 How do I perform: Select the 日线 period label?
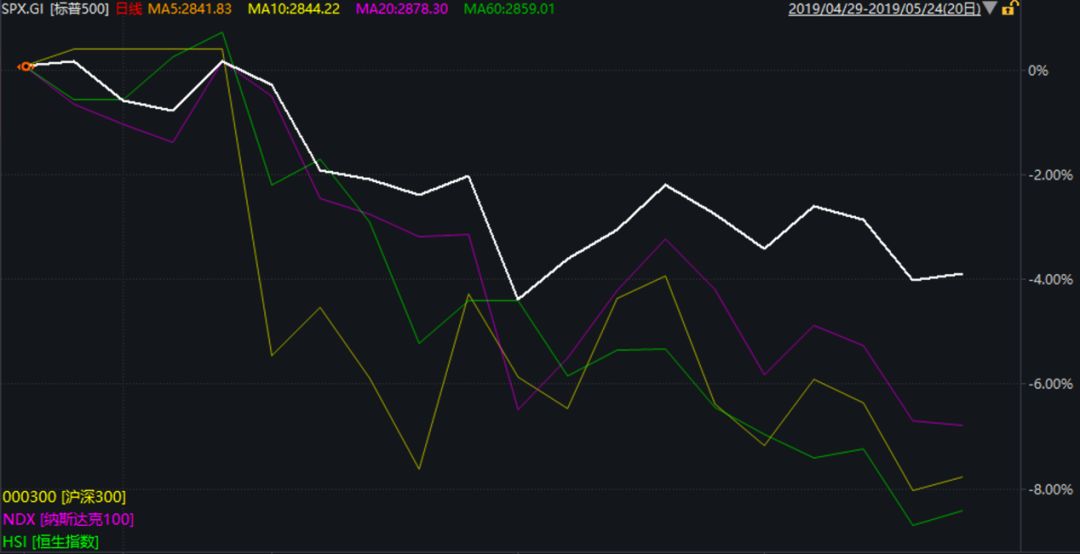(128, 9)
